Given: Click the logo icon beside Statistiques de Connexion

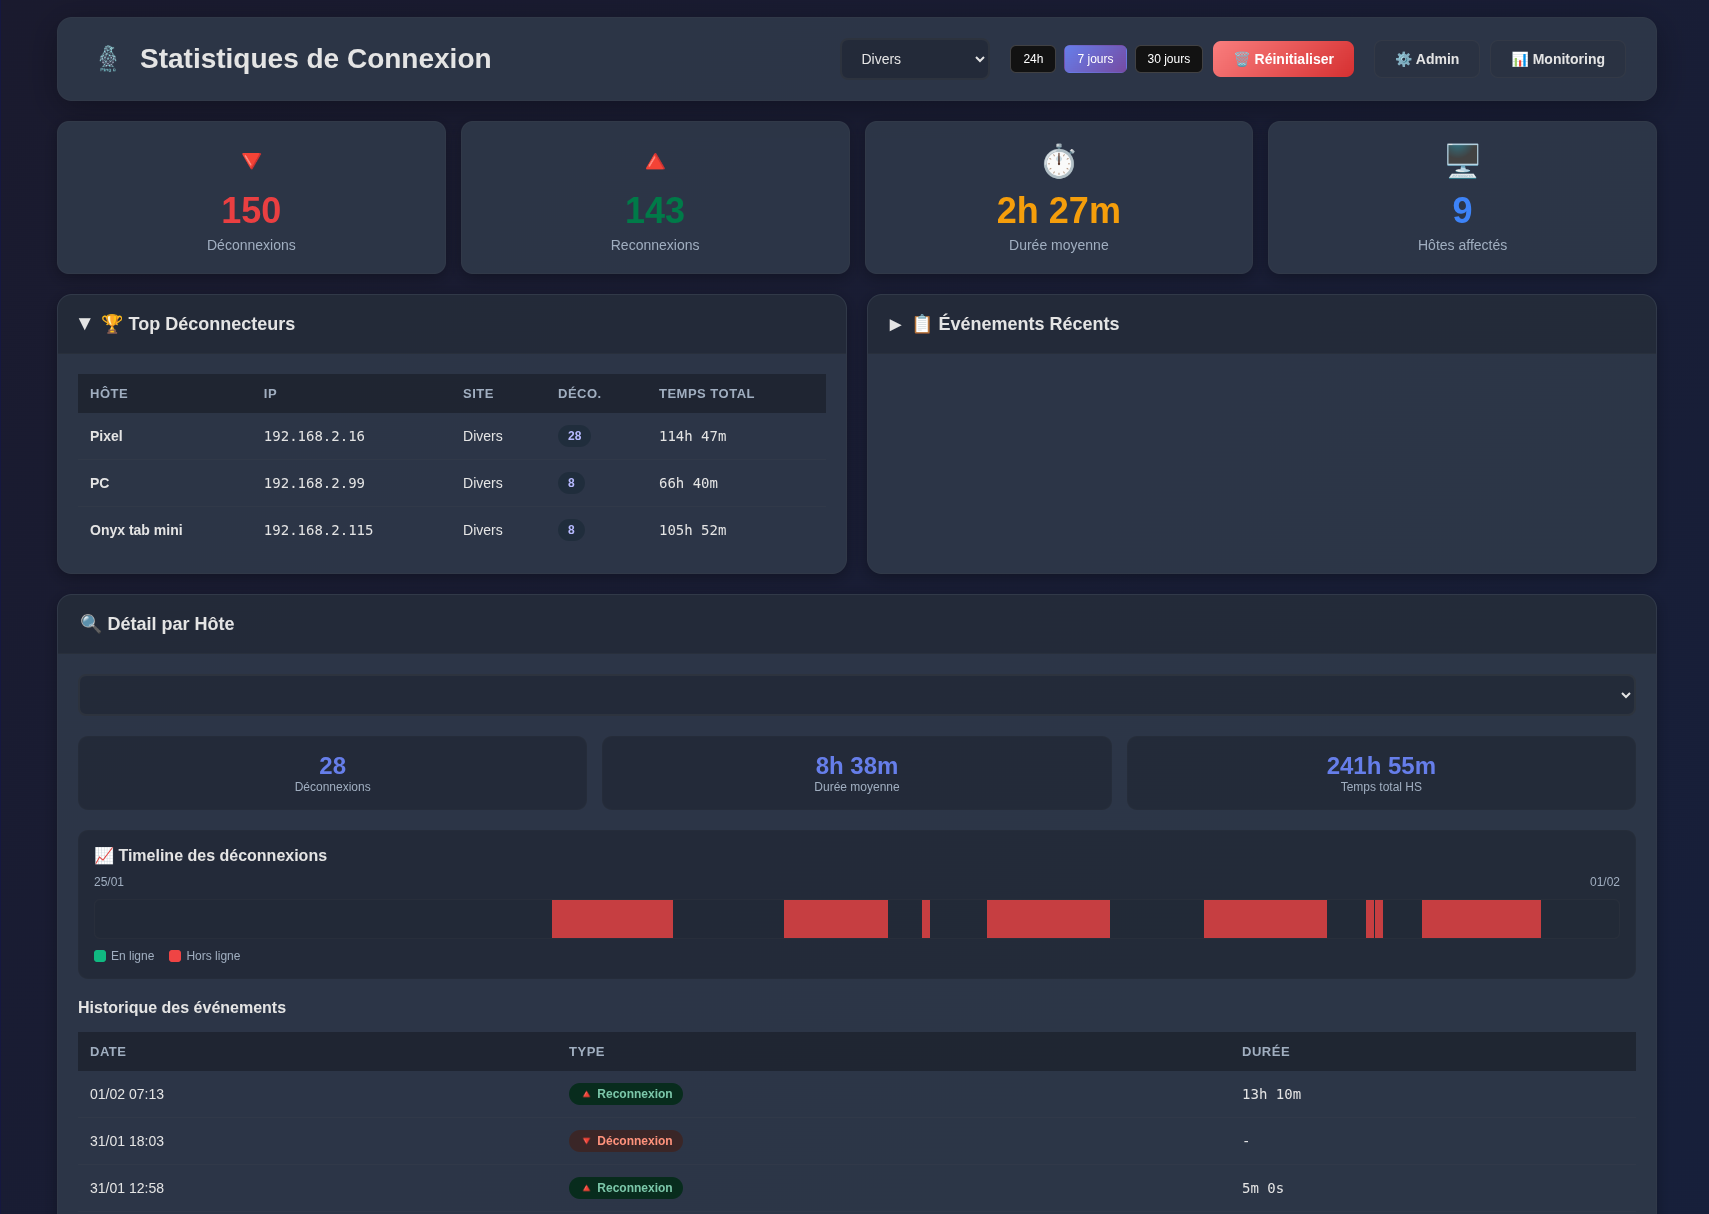Looking at the screenshot, I should [108, 59].
